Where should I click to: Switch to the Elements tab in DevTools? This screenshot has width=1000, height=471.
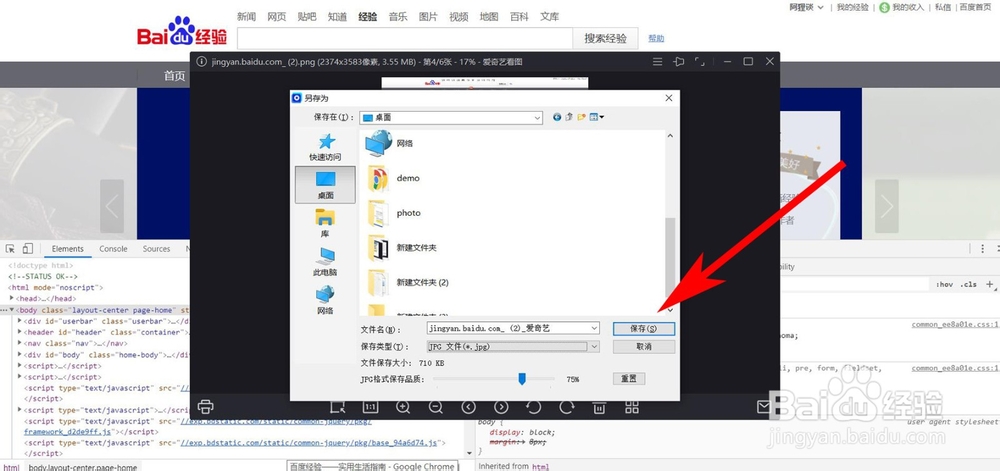pyautogui.click(x=68, y=249)
